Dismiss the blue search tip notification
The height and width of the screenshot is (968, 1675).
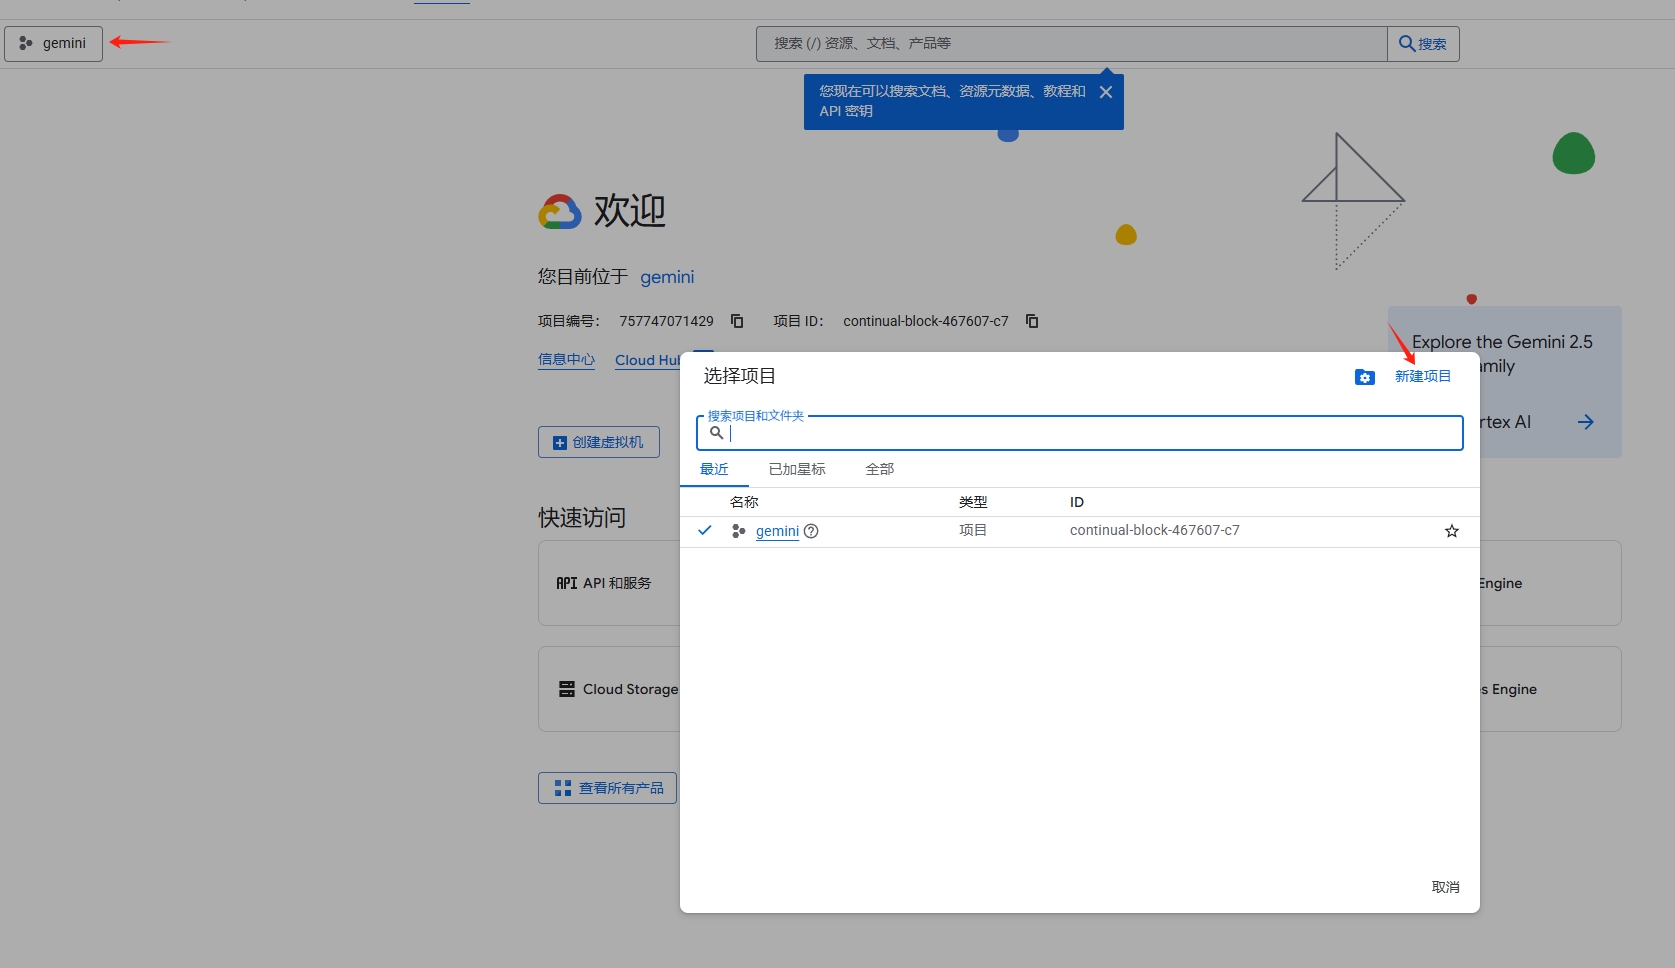click(x=1105, y=91)
